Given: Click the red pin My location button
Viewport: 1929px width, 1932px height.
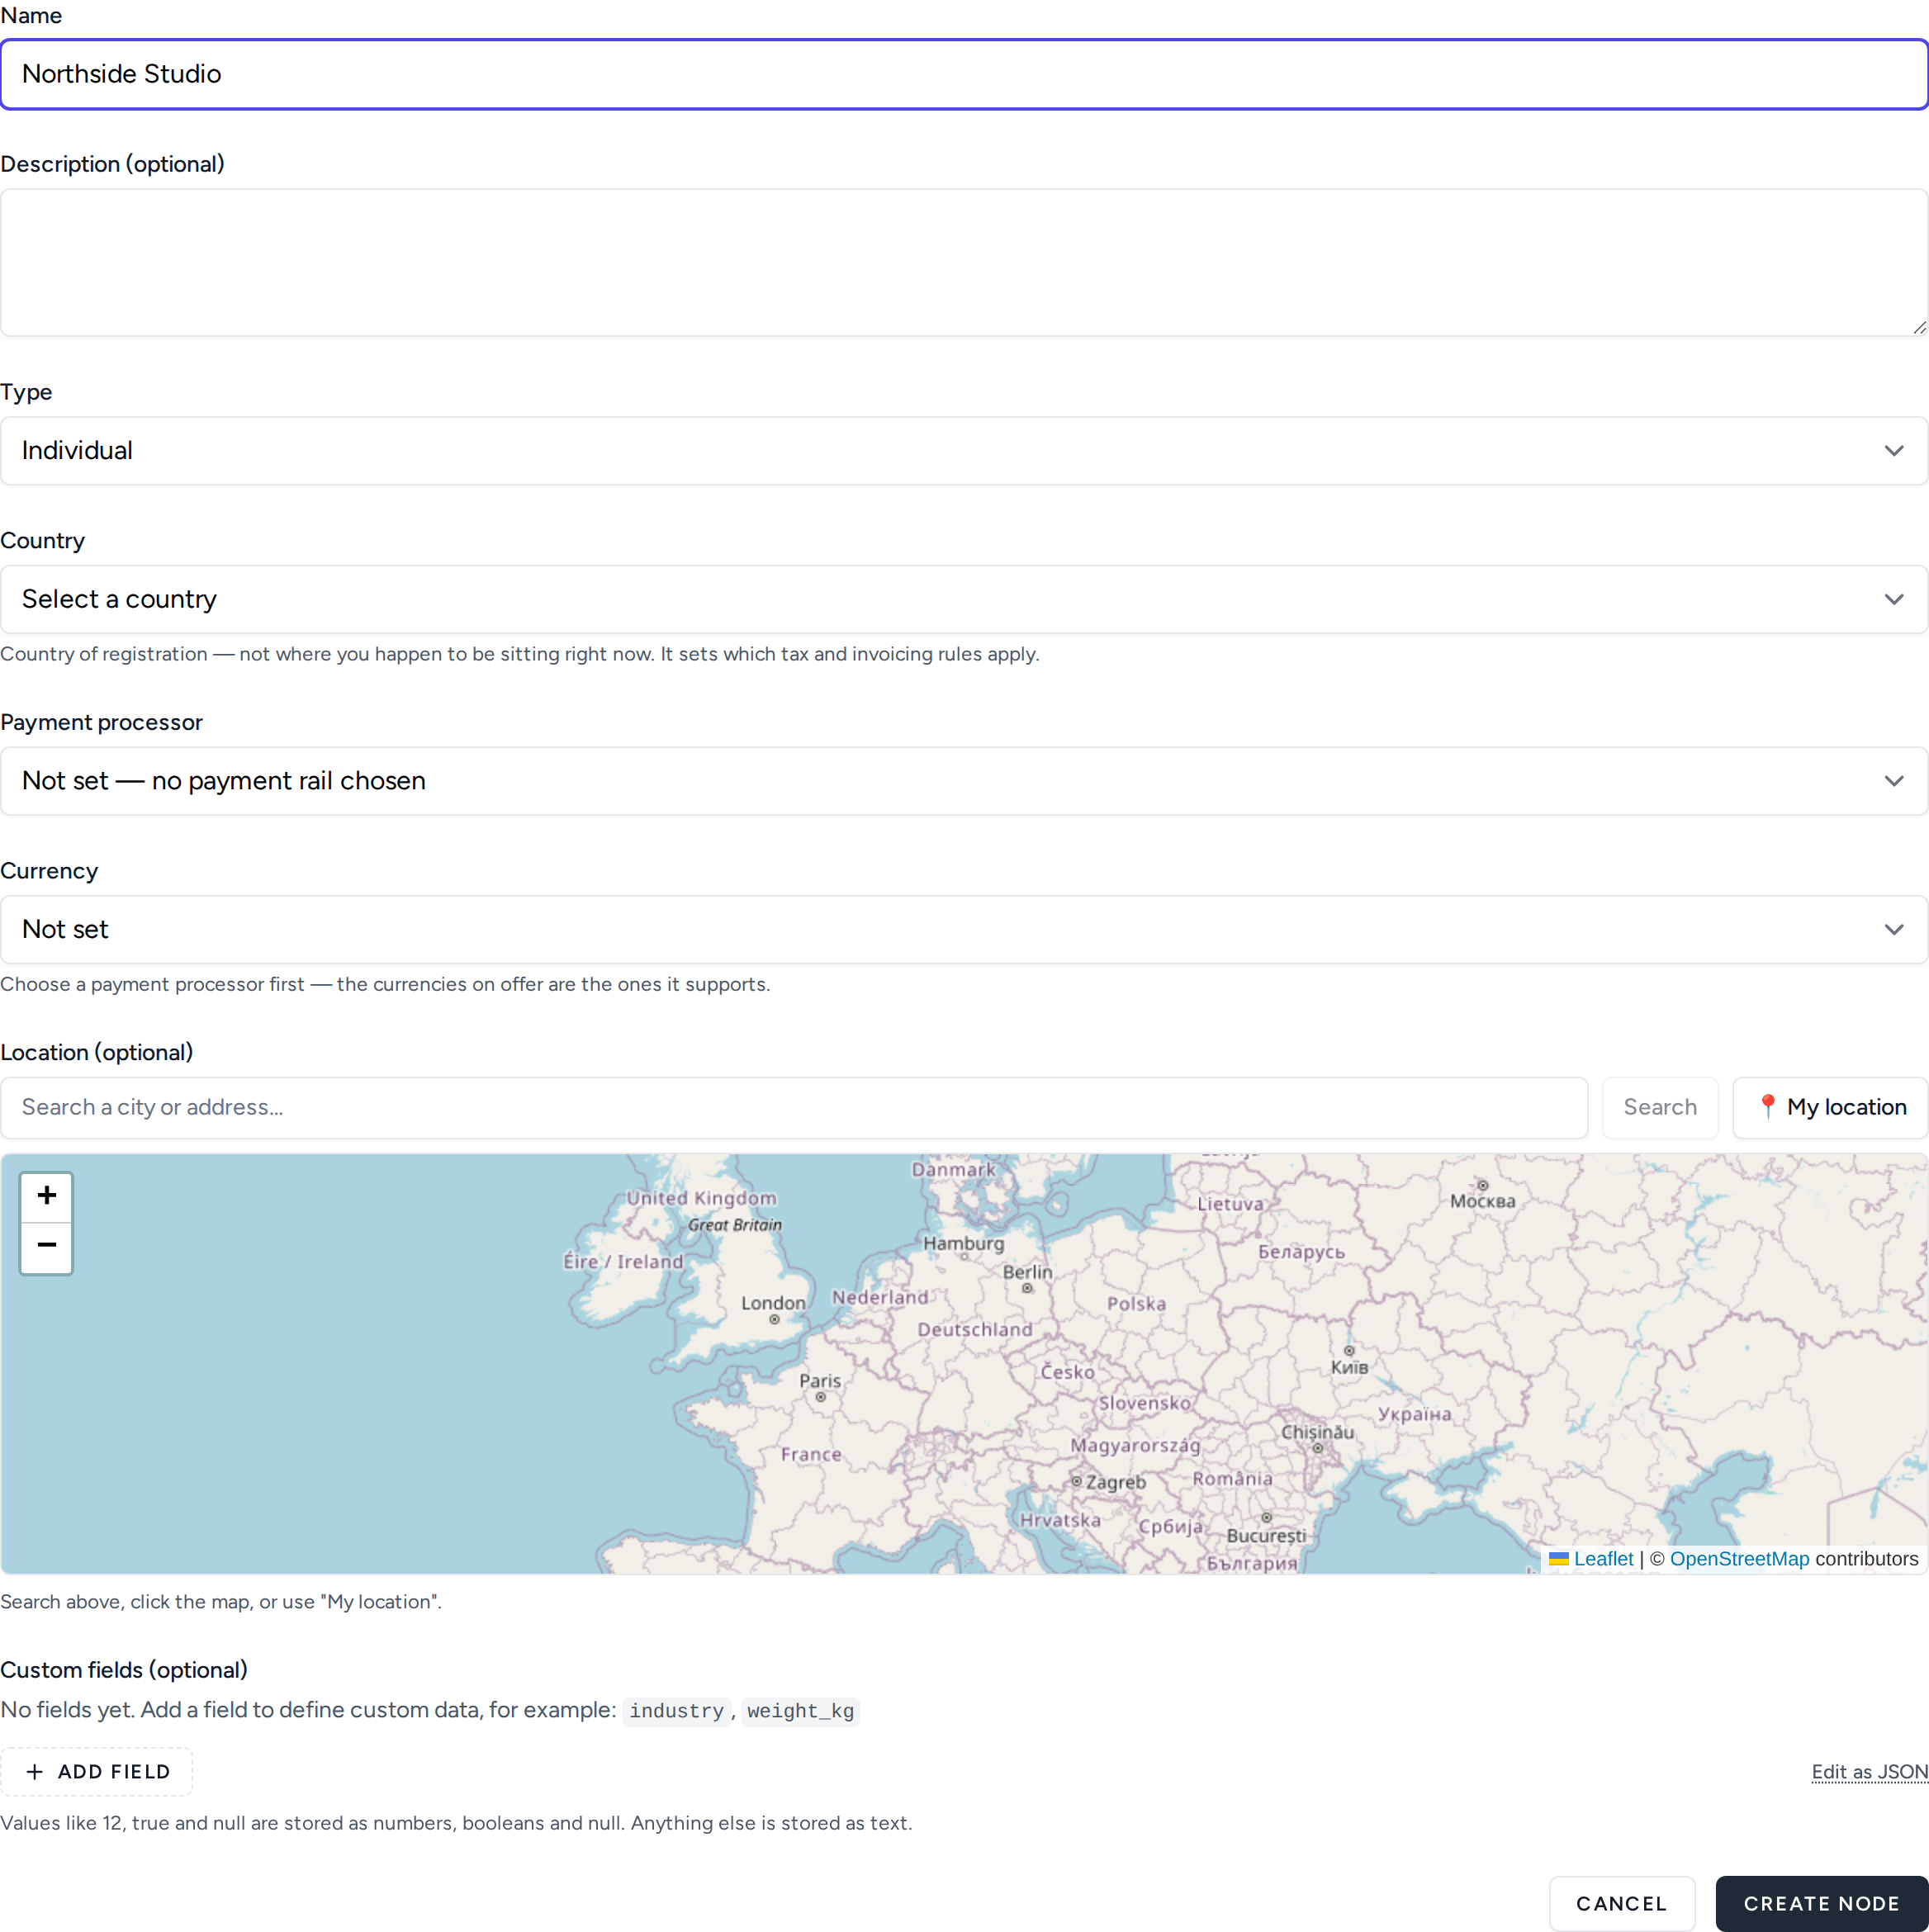Looking at the screenshot, I should click(1830, 1107).
